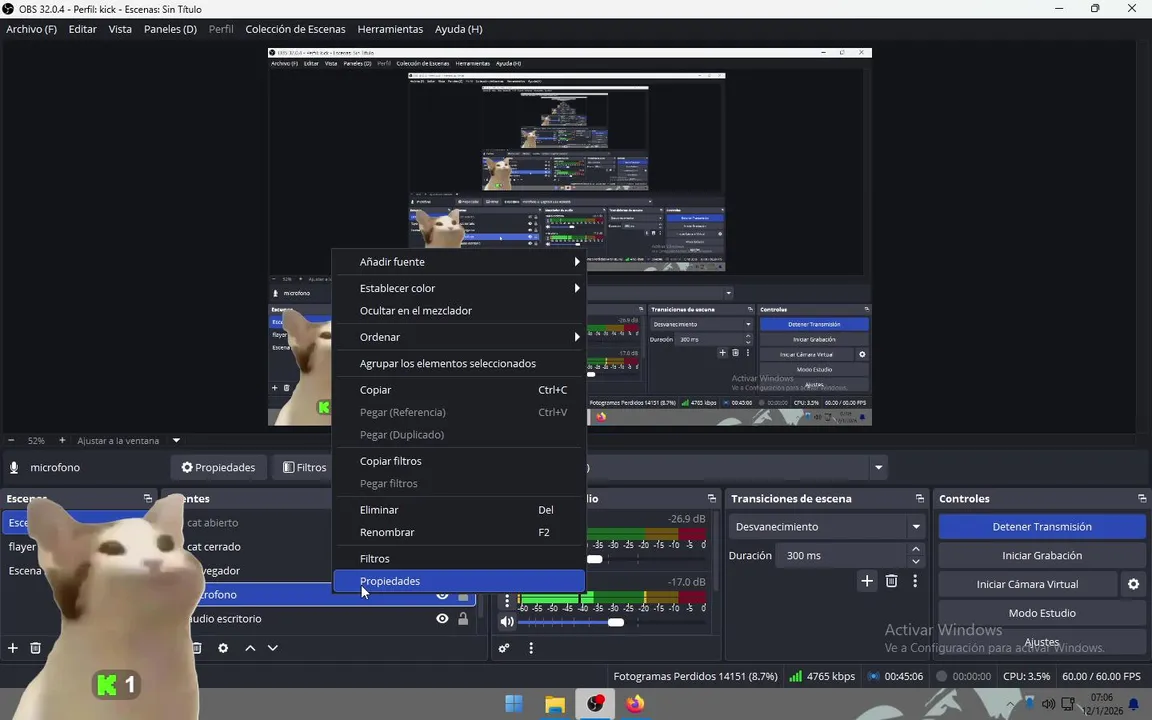
Task: Adjust volume slider of -26.9 dB channel
Action: (x=595, y=559)
